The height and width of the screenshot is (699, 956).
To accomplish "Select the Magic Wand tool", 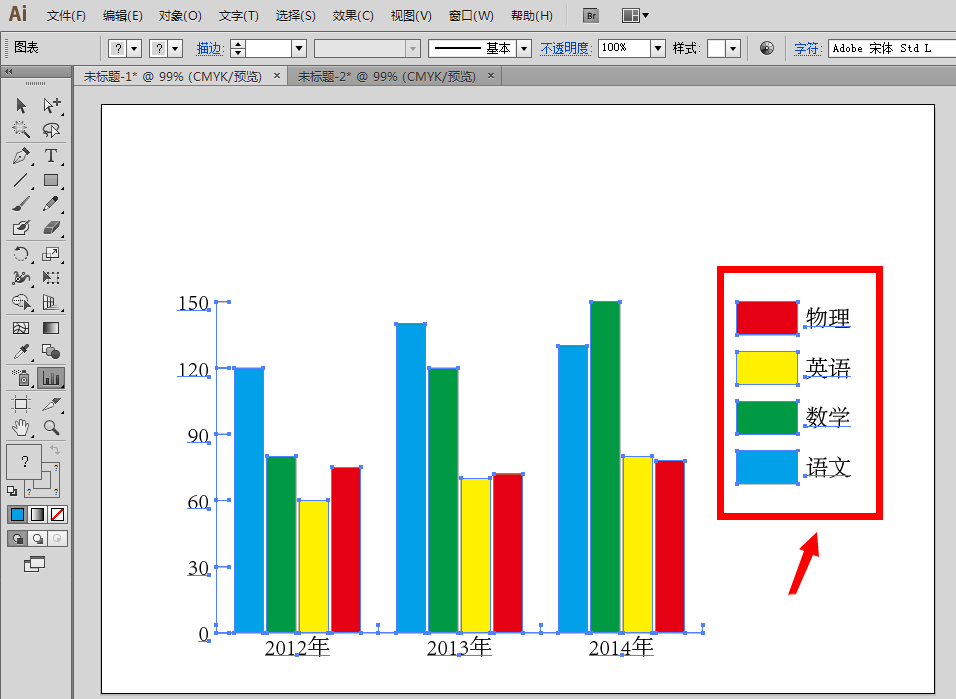I will click(x=21, y=129).
